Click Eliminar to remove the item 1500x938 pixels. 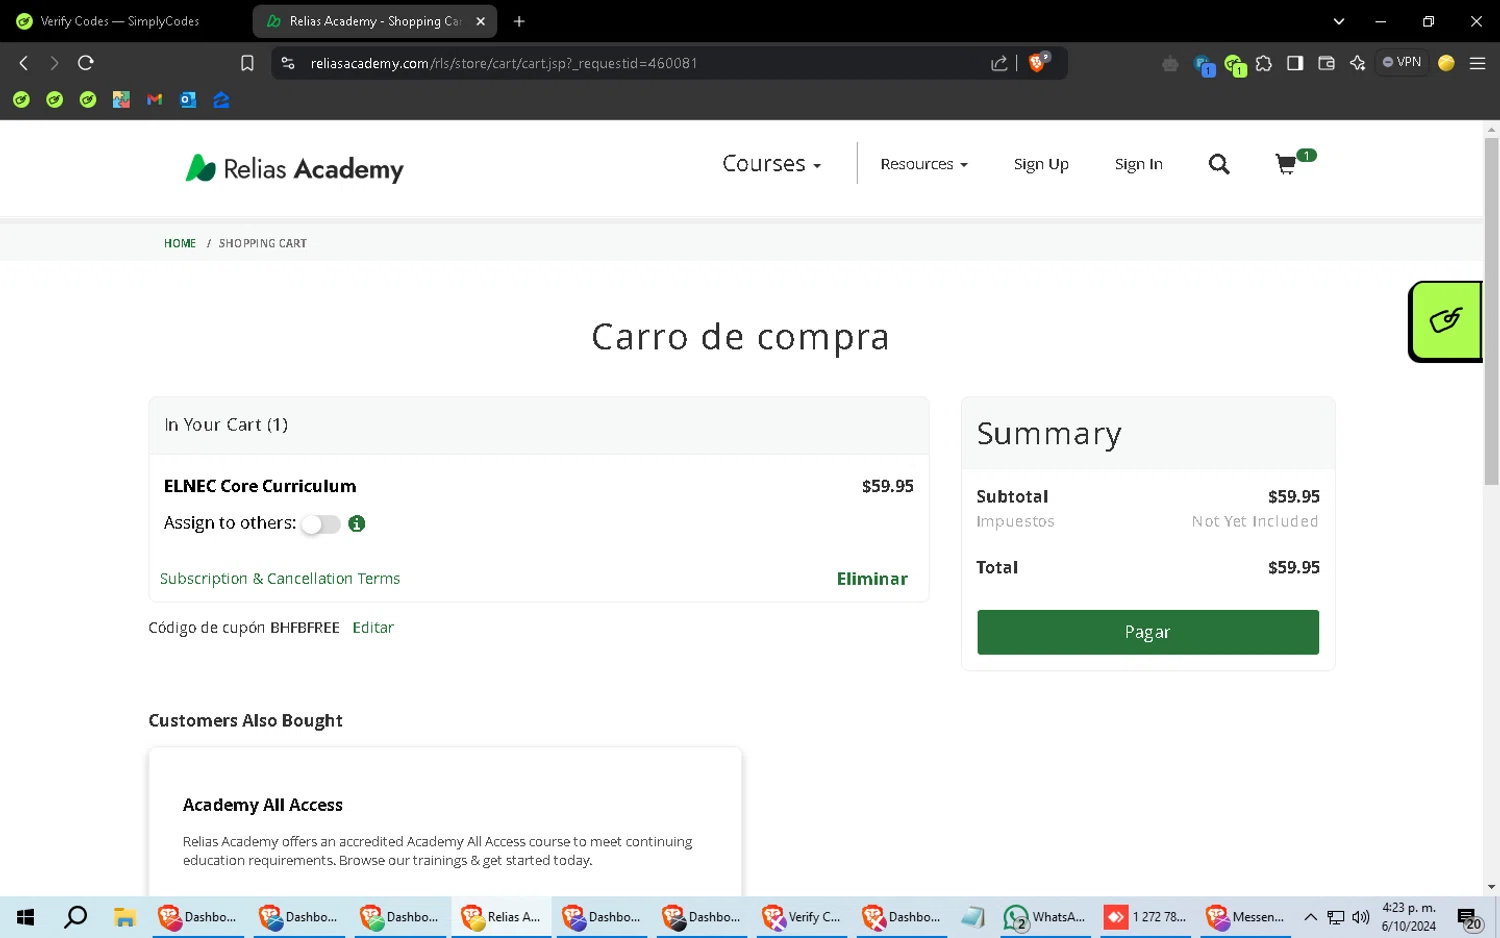tap(872, 579)
